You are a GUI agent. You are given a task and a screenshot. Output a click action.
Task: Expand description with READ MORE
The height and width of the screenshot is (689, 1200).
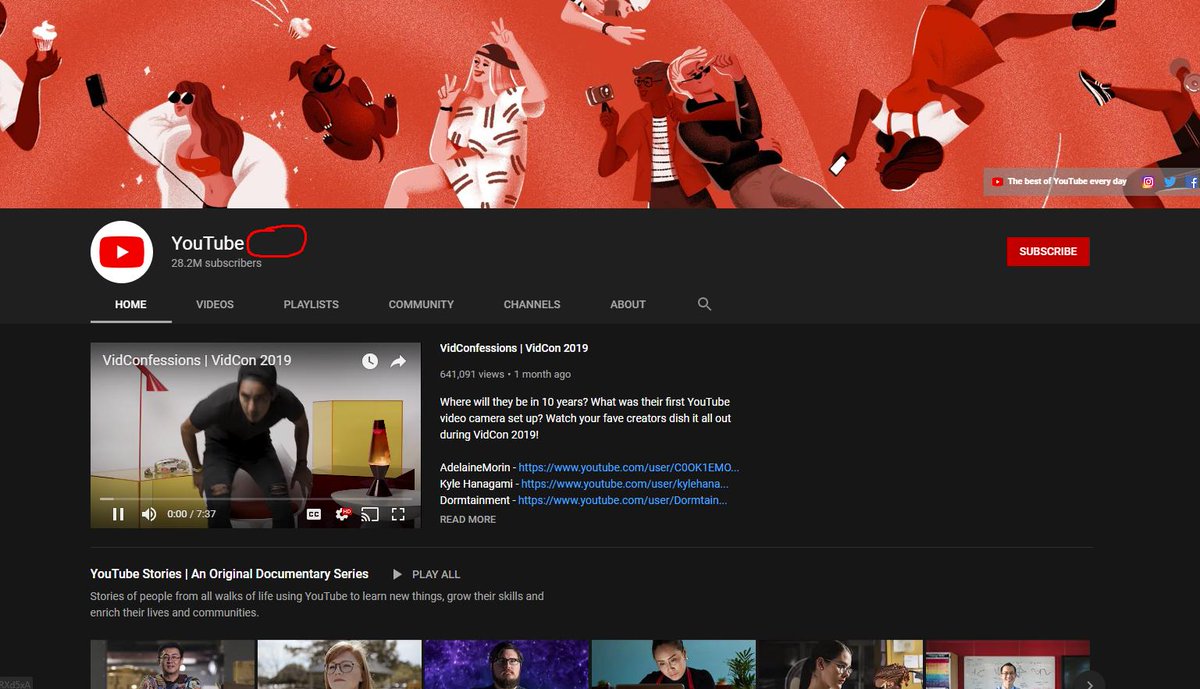468,520
